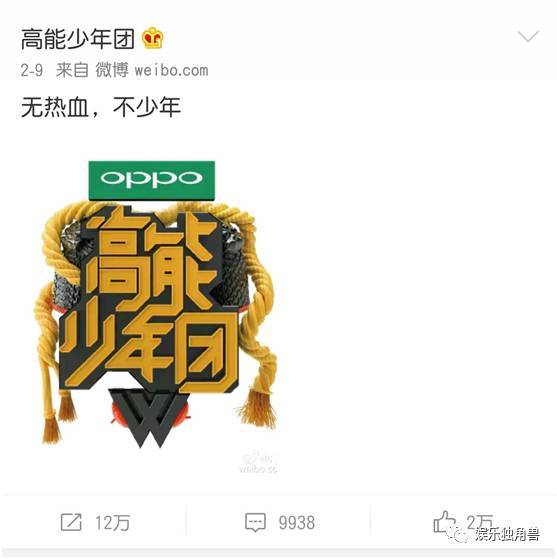Follow the 微博 weibo.com source link
The image size is (557, 559).
[x=152, y=70]
